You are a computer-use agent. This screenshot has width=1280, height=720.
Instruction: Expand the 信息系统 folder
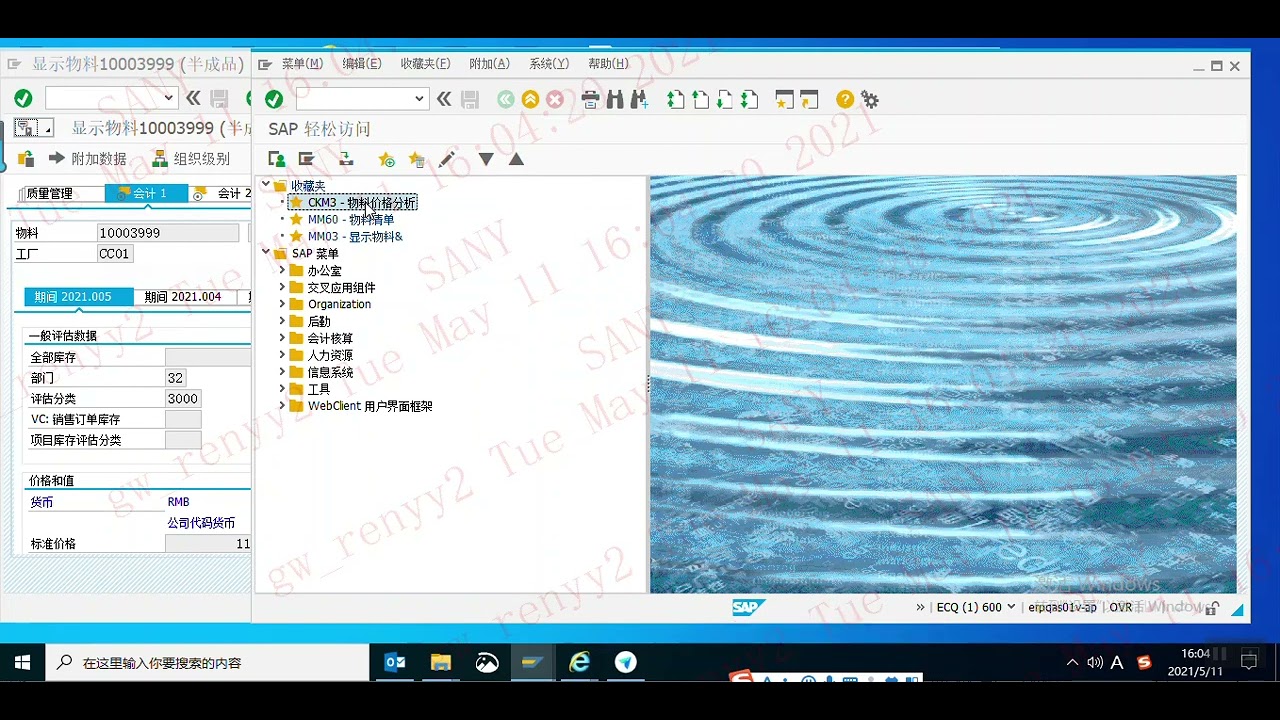pyautogui.click(x=282, y=372)
